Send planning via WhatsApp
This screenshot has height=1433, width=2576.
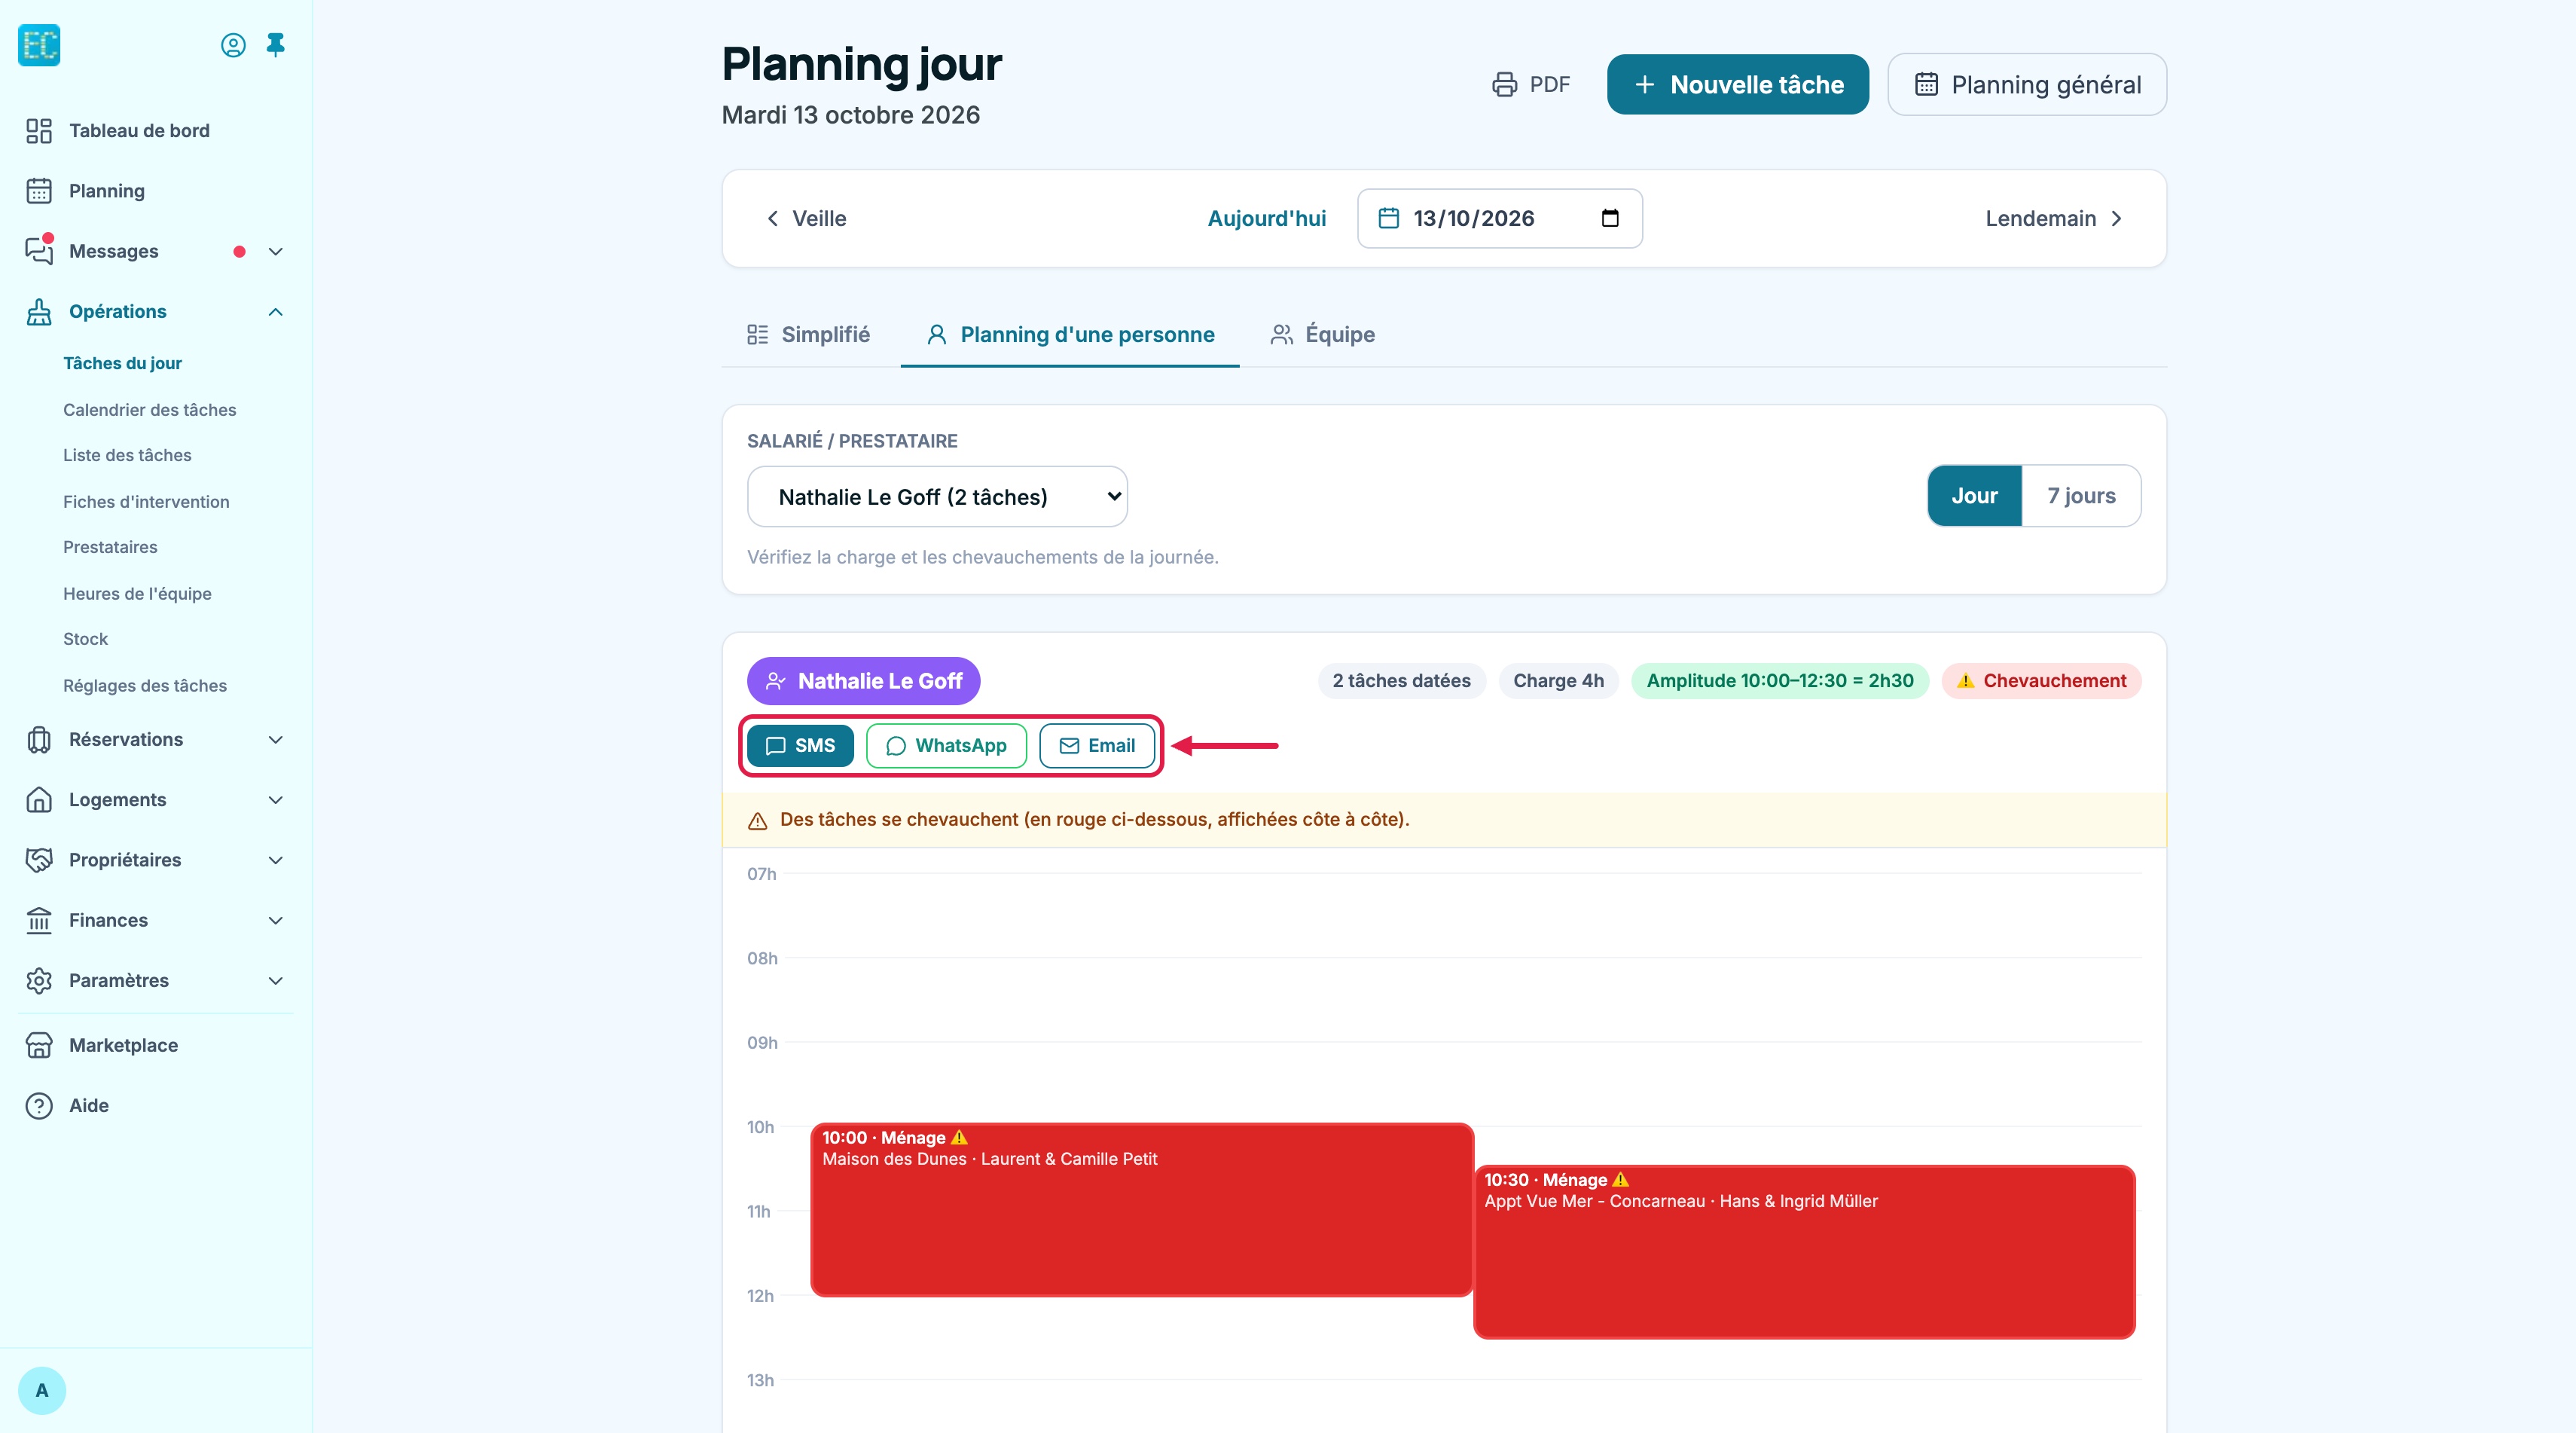[946, 745]
